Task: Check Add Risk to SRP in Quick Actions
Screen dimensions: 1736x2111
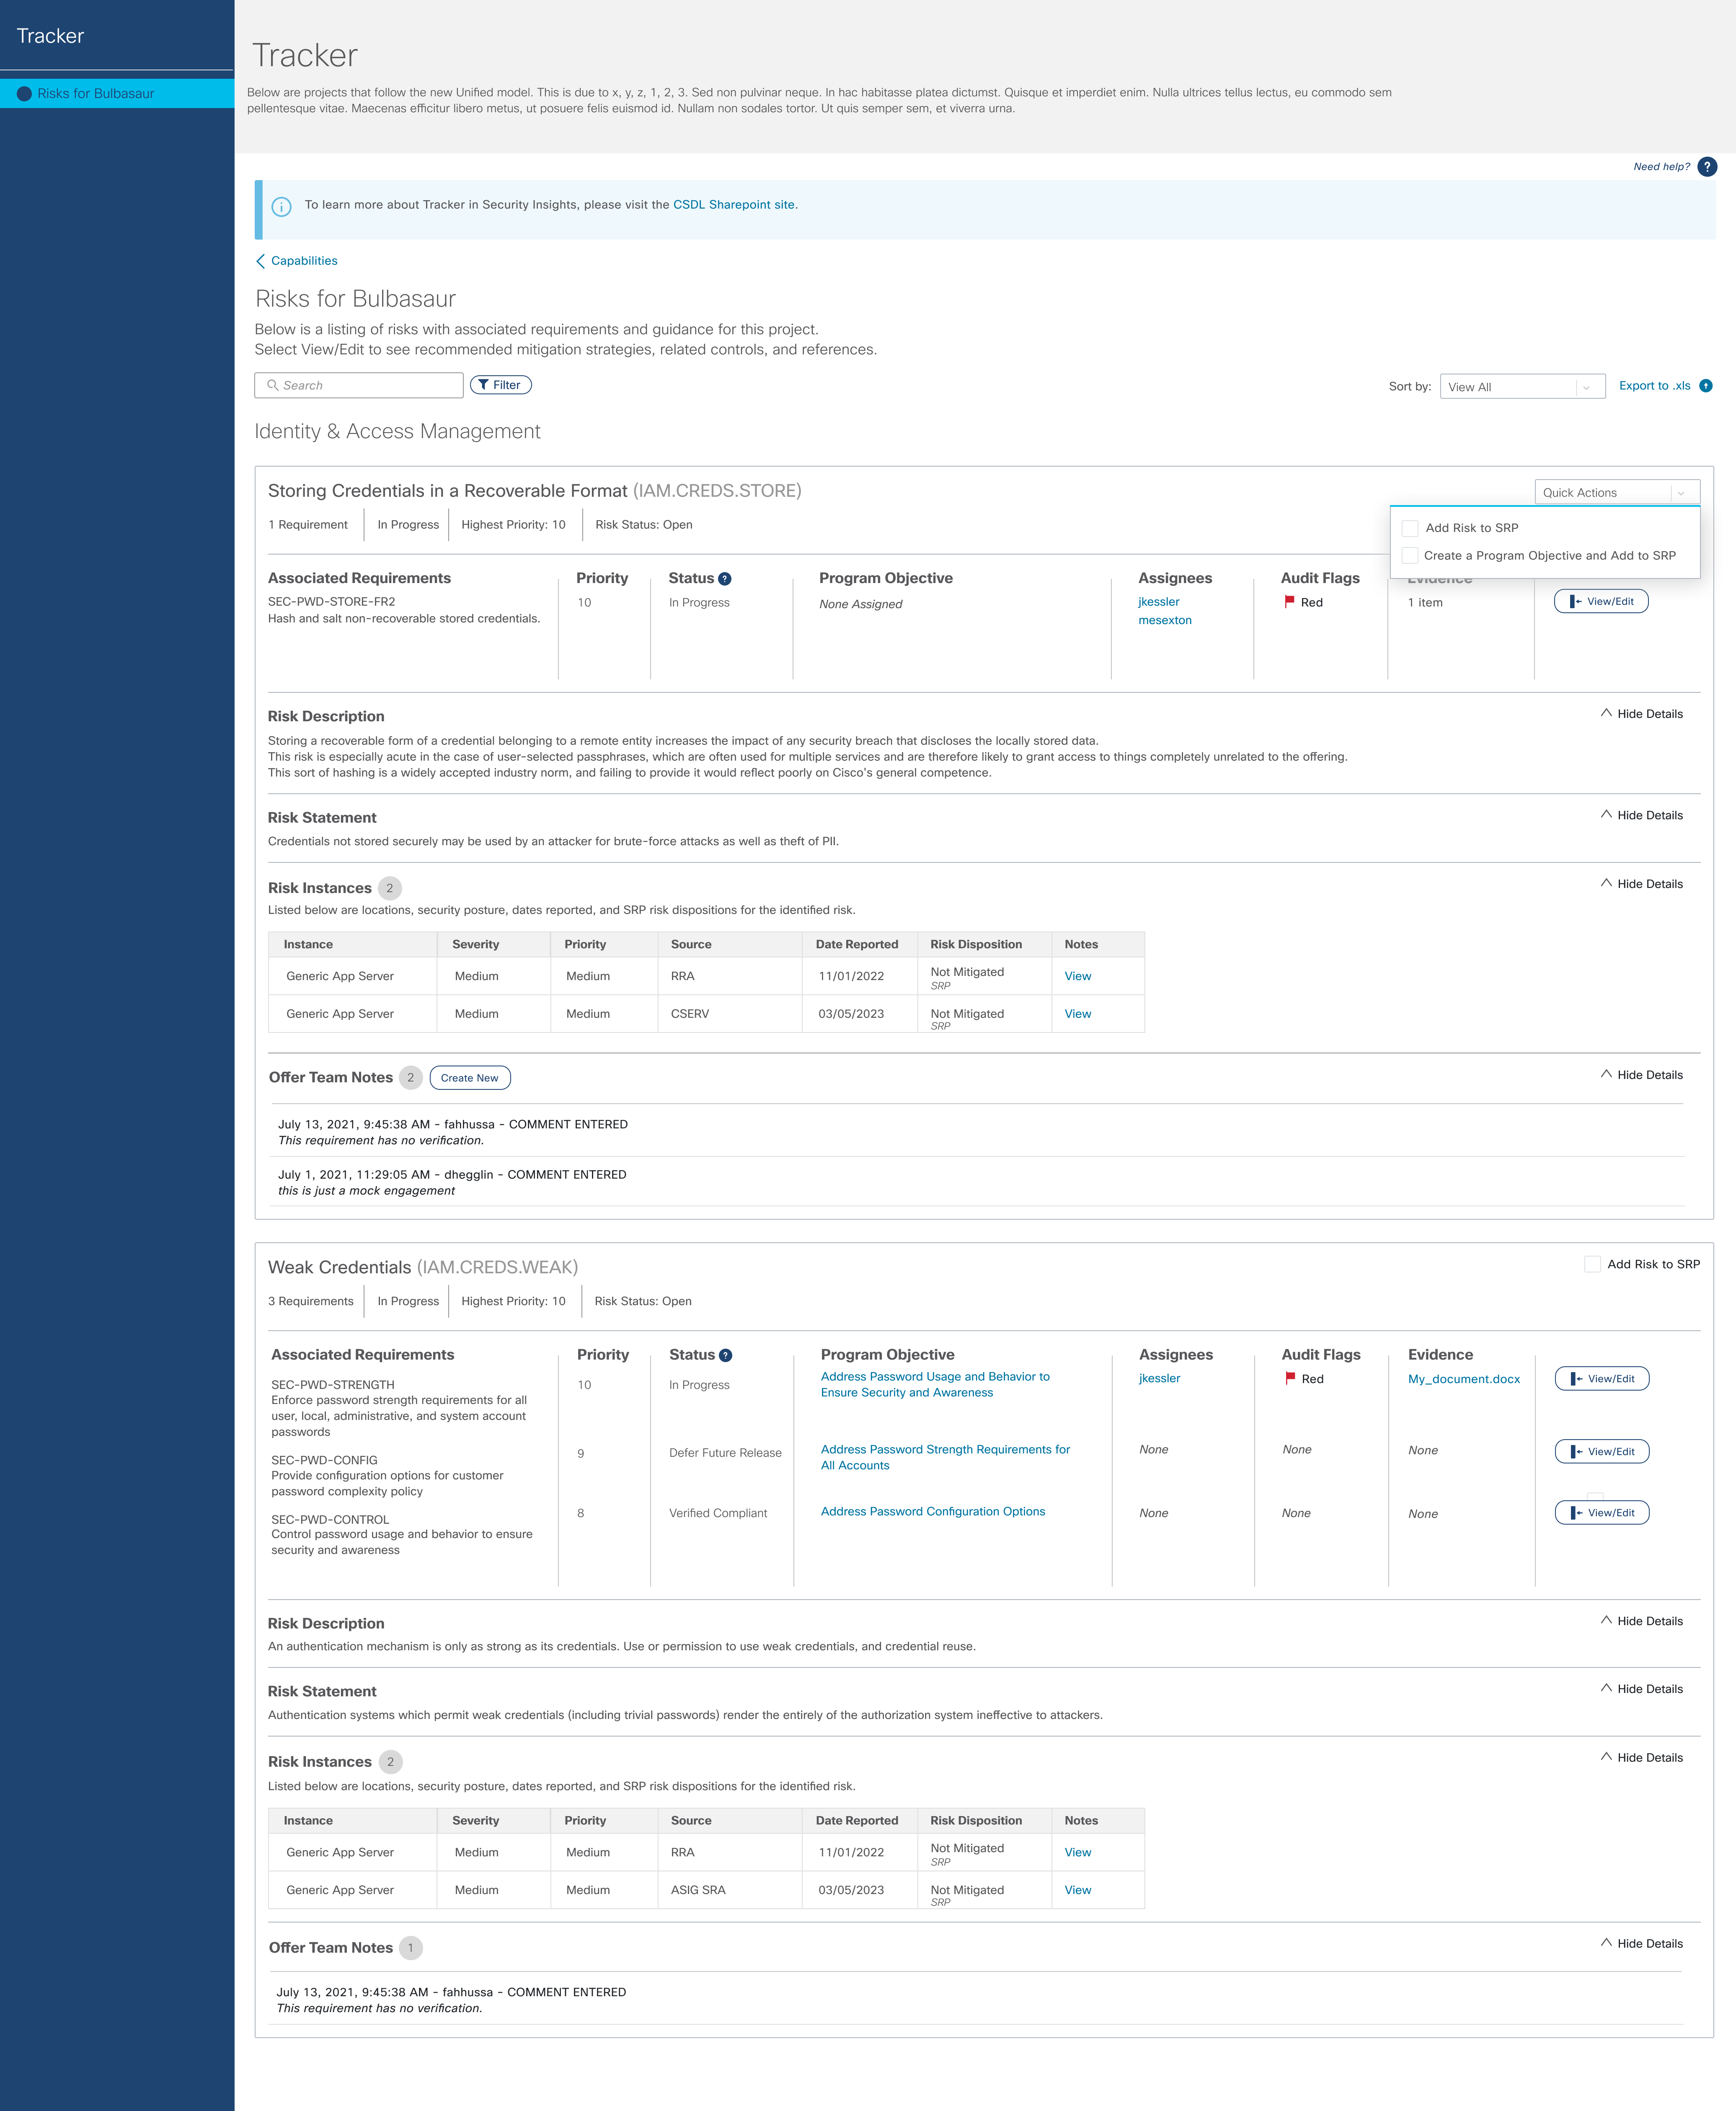Action: (1410, 528)
